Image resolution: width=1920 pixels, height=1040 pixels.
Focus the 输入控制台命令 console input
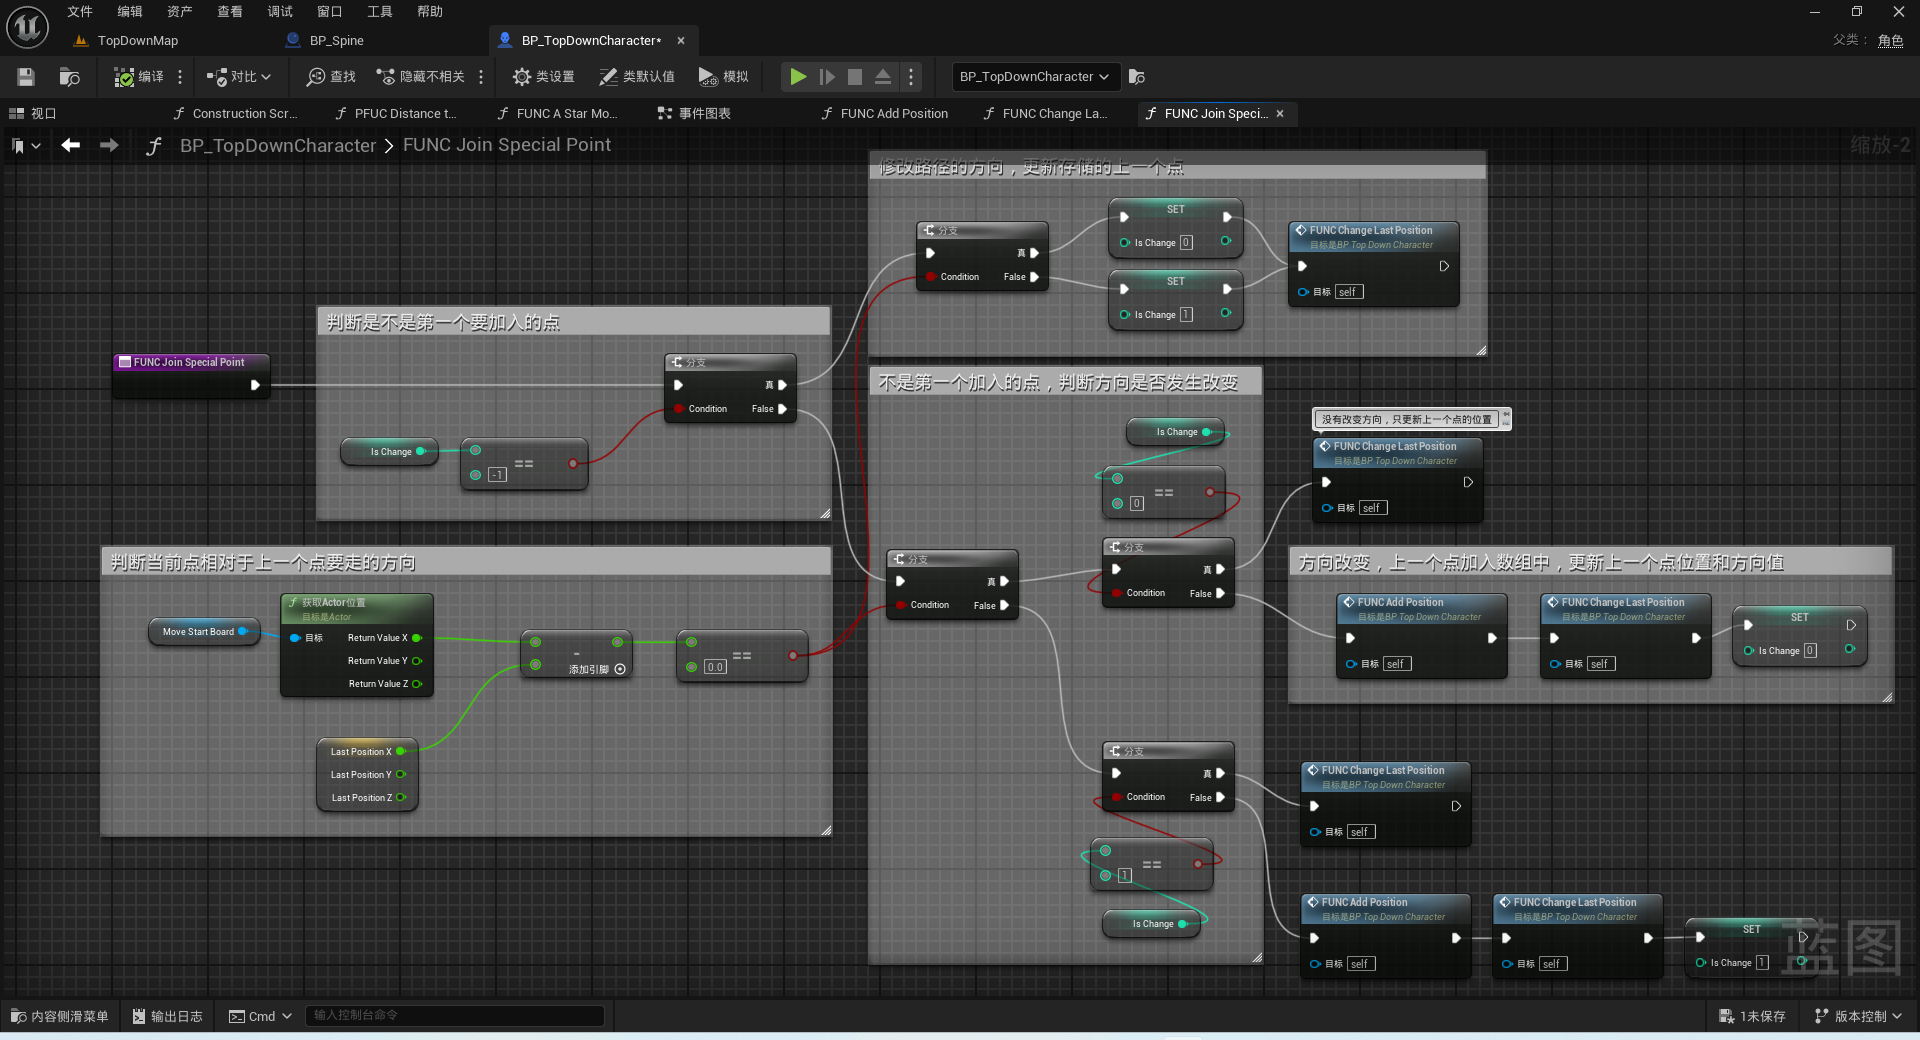pos(454,1016)
